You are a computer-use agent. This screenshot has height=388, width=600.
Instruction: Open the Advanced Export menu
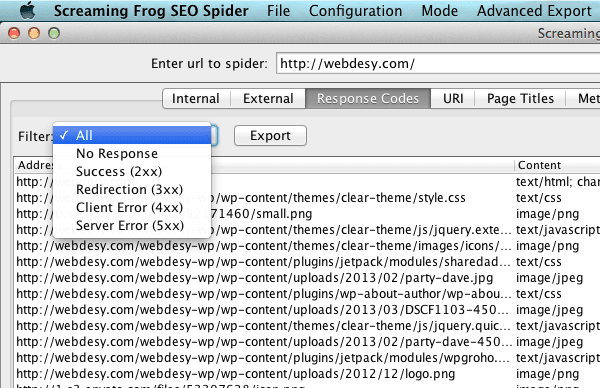point(534,11)
